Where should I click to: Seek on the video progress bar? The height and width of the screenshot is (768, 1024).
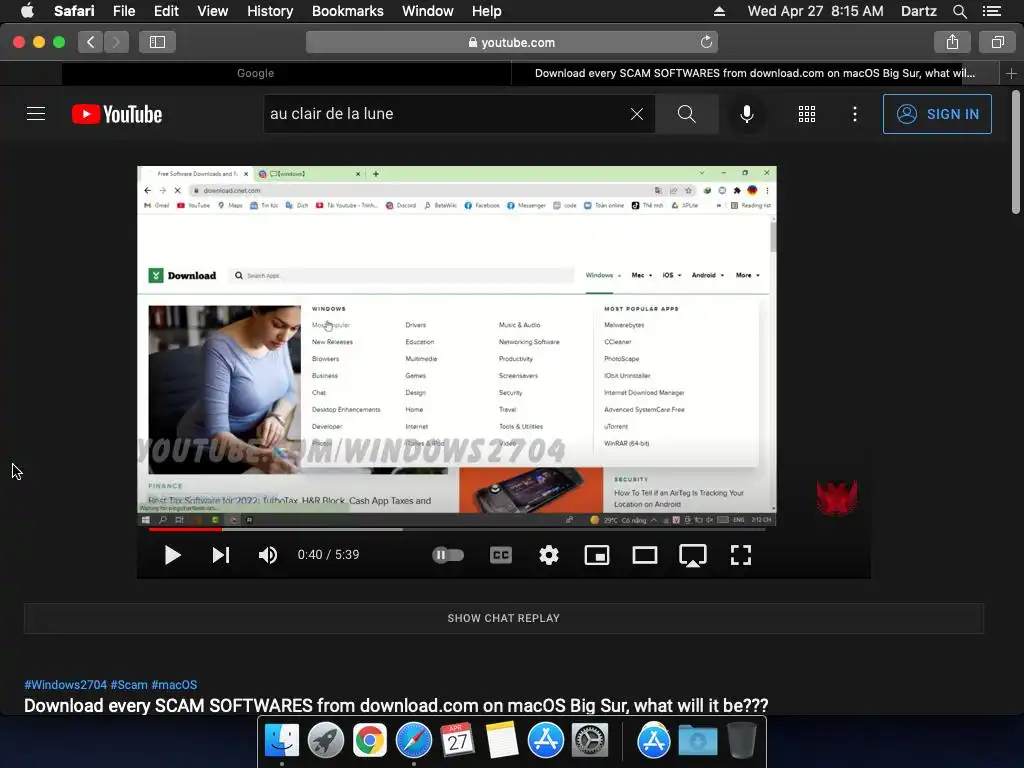(456, 530)
